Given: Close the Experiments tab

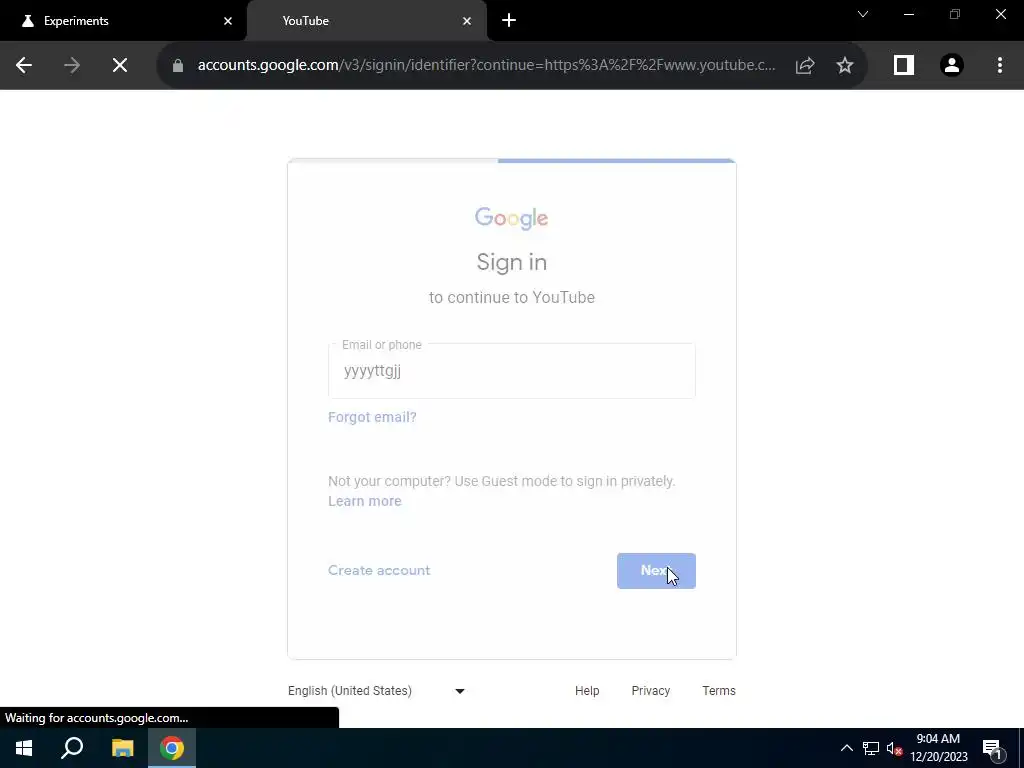Looking at the screenshot, I should (228, 21).
